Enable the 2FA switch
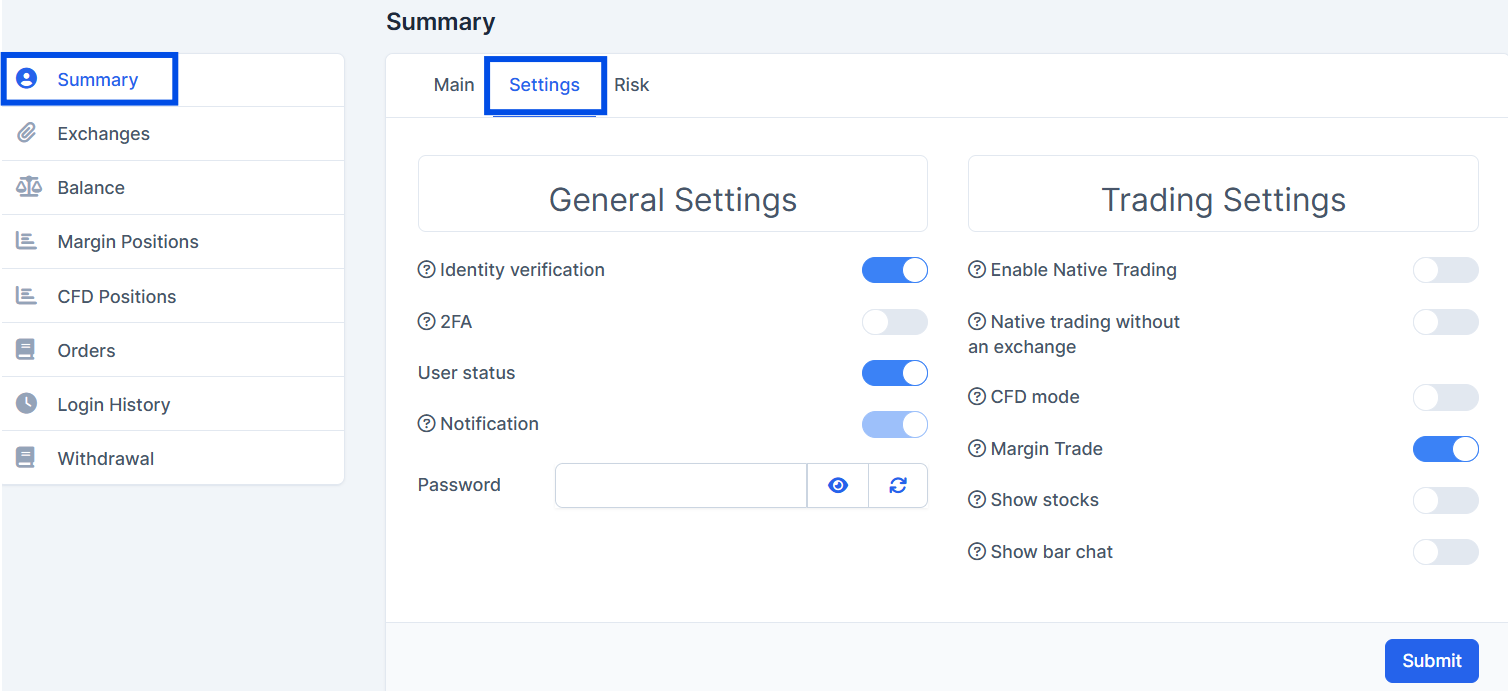Screen dimensions: 1508x691 [895, 321]
